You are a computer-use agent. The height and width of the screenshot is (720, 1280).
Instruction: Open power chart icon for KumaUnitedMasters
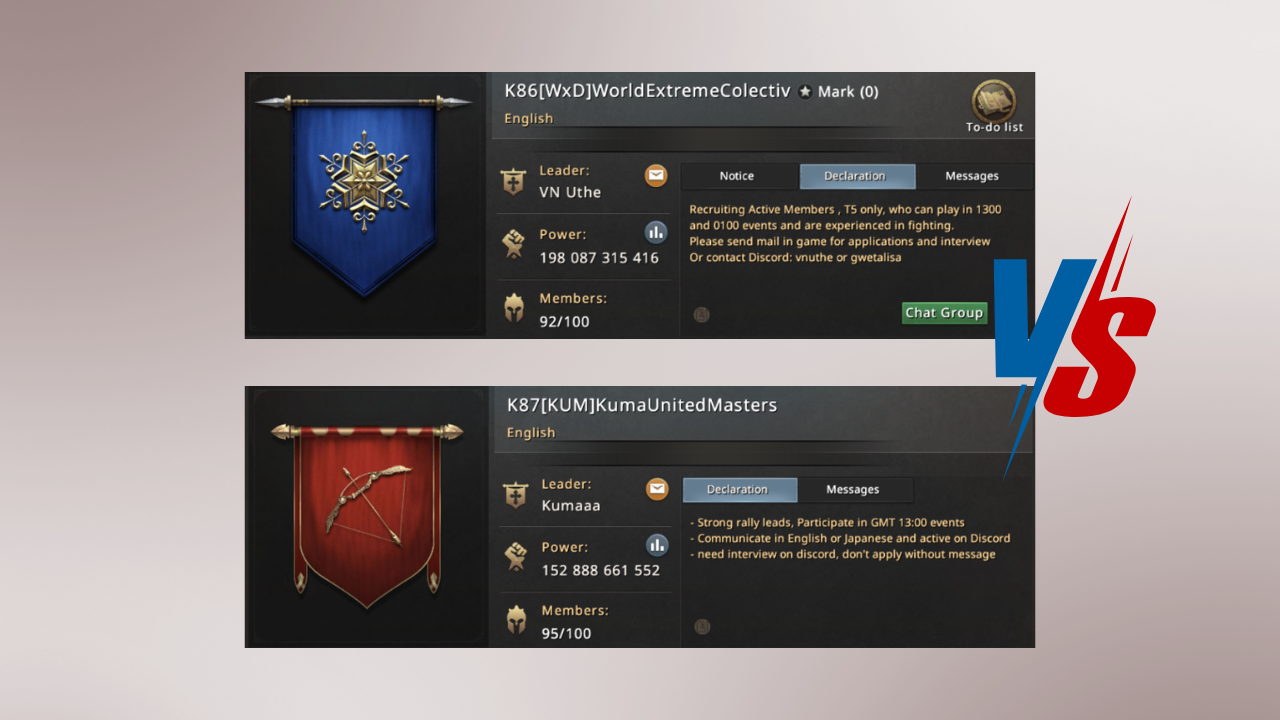click(x=657, y=545)
